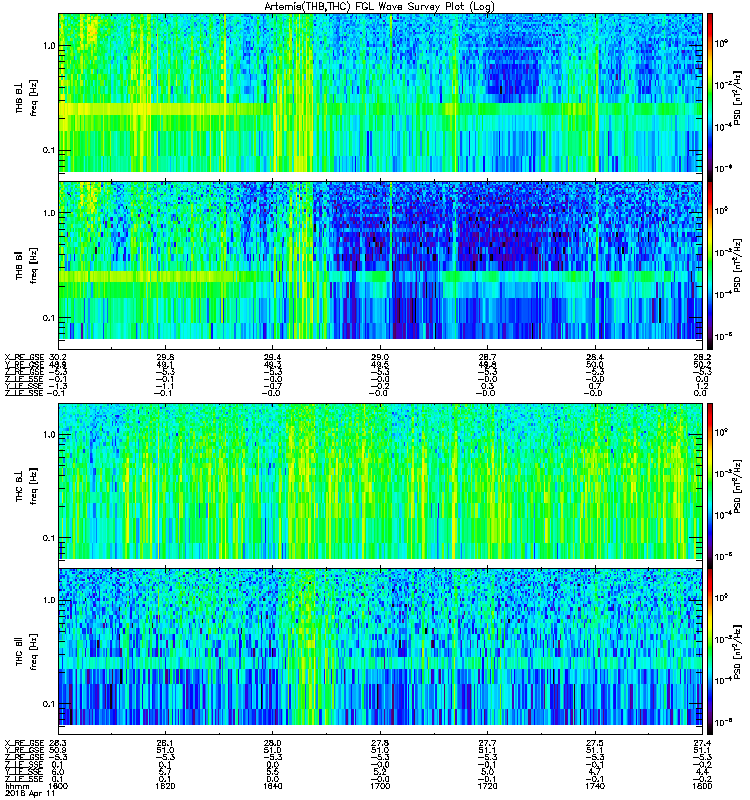Click the THB B-parallel freq [Hz] axis label
Image resolution: width=750 pixels, height=800 pixels.
coord(33,265)
